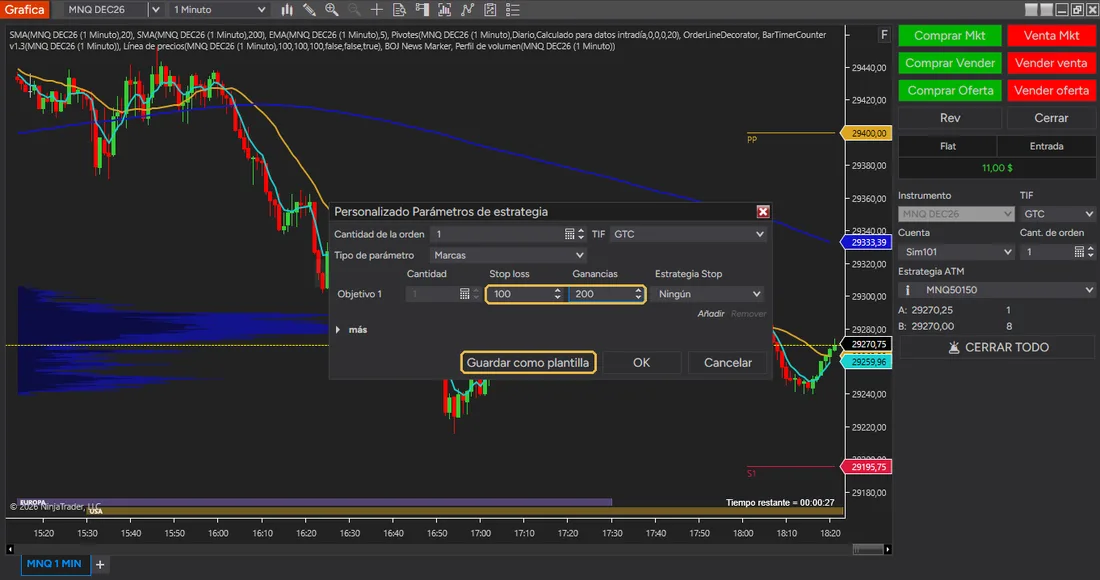Viewport: 1100px width, 580px height.
Task: Open the TIF GTC dropdown in dialog
Action: (688, 234)
